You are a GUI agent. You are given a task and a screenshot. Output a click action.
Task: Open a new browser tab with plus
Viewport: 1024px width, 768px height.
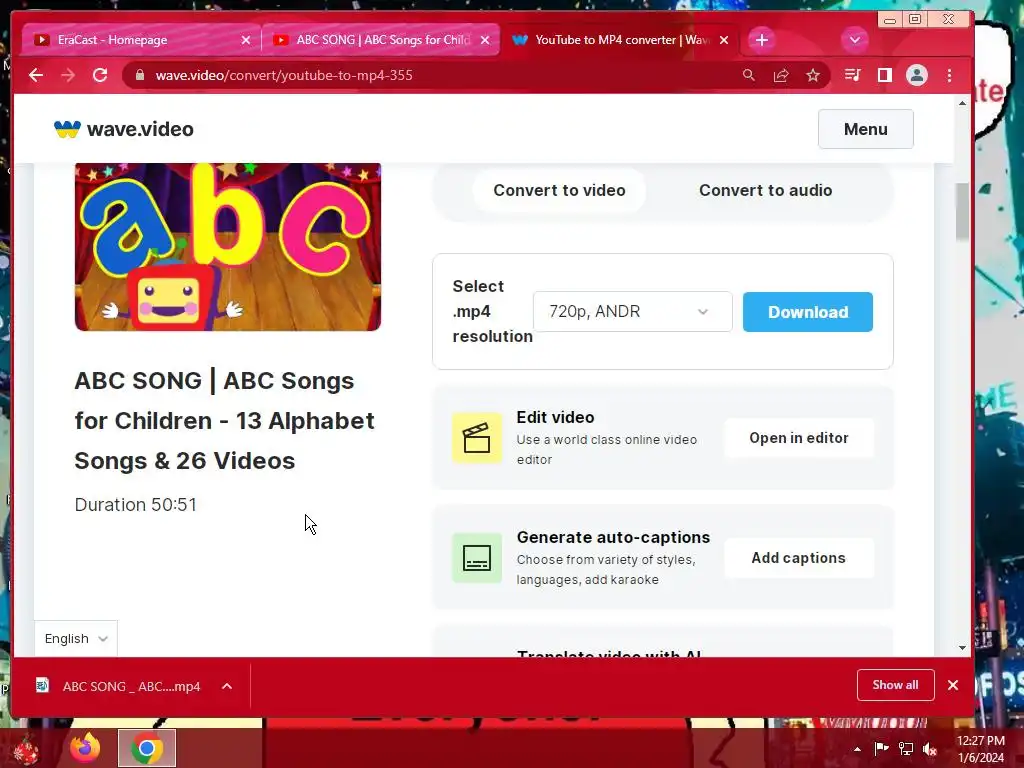pos(761,40)
